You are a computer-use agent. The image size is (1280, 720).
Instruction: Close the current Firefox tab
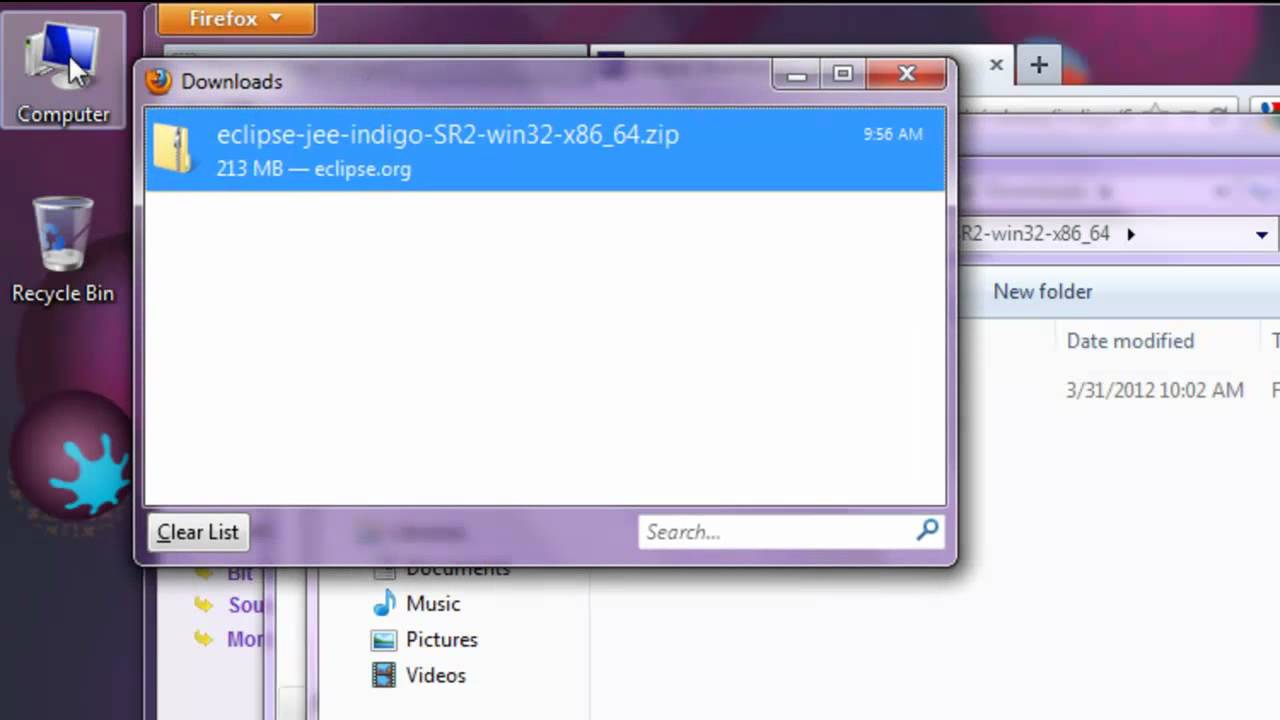pos(996,65)
